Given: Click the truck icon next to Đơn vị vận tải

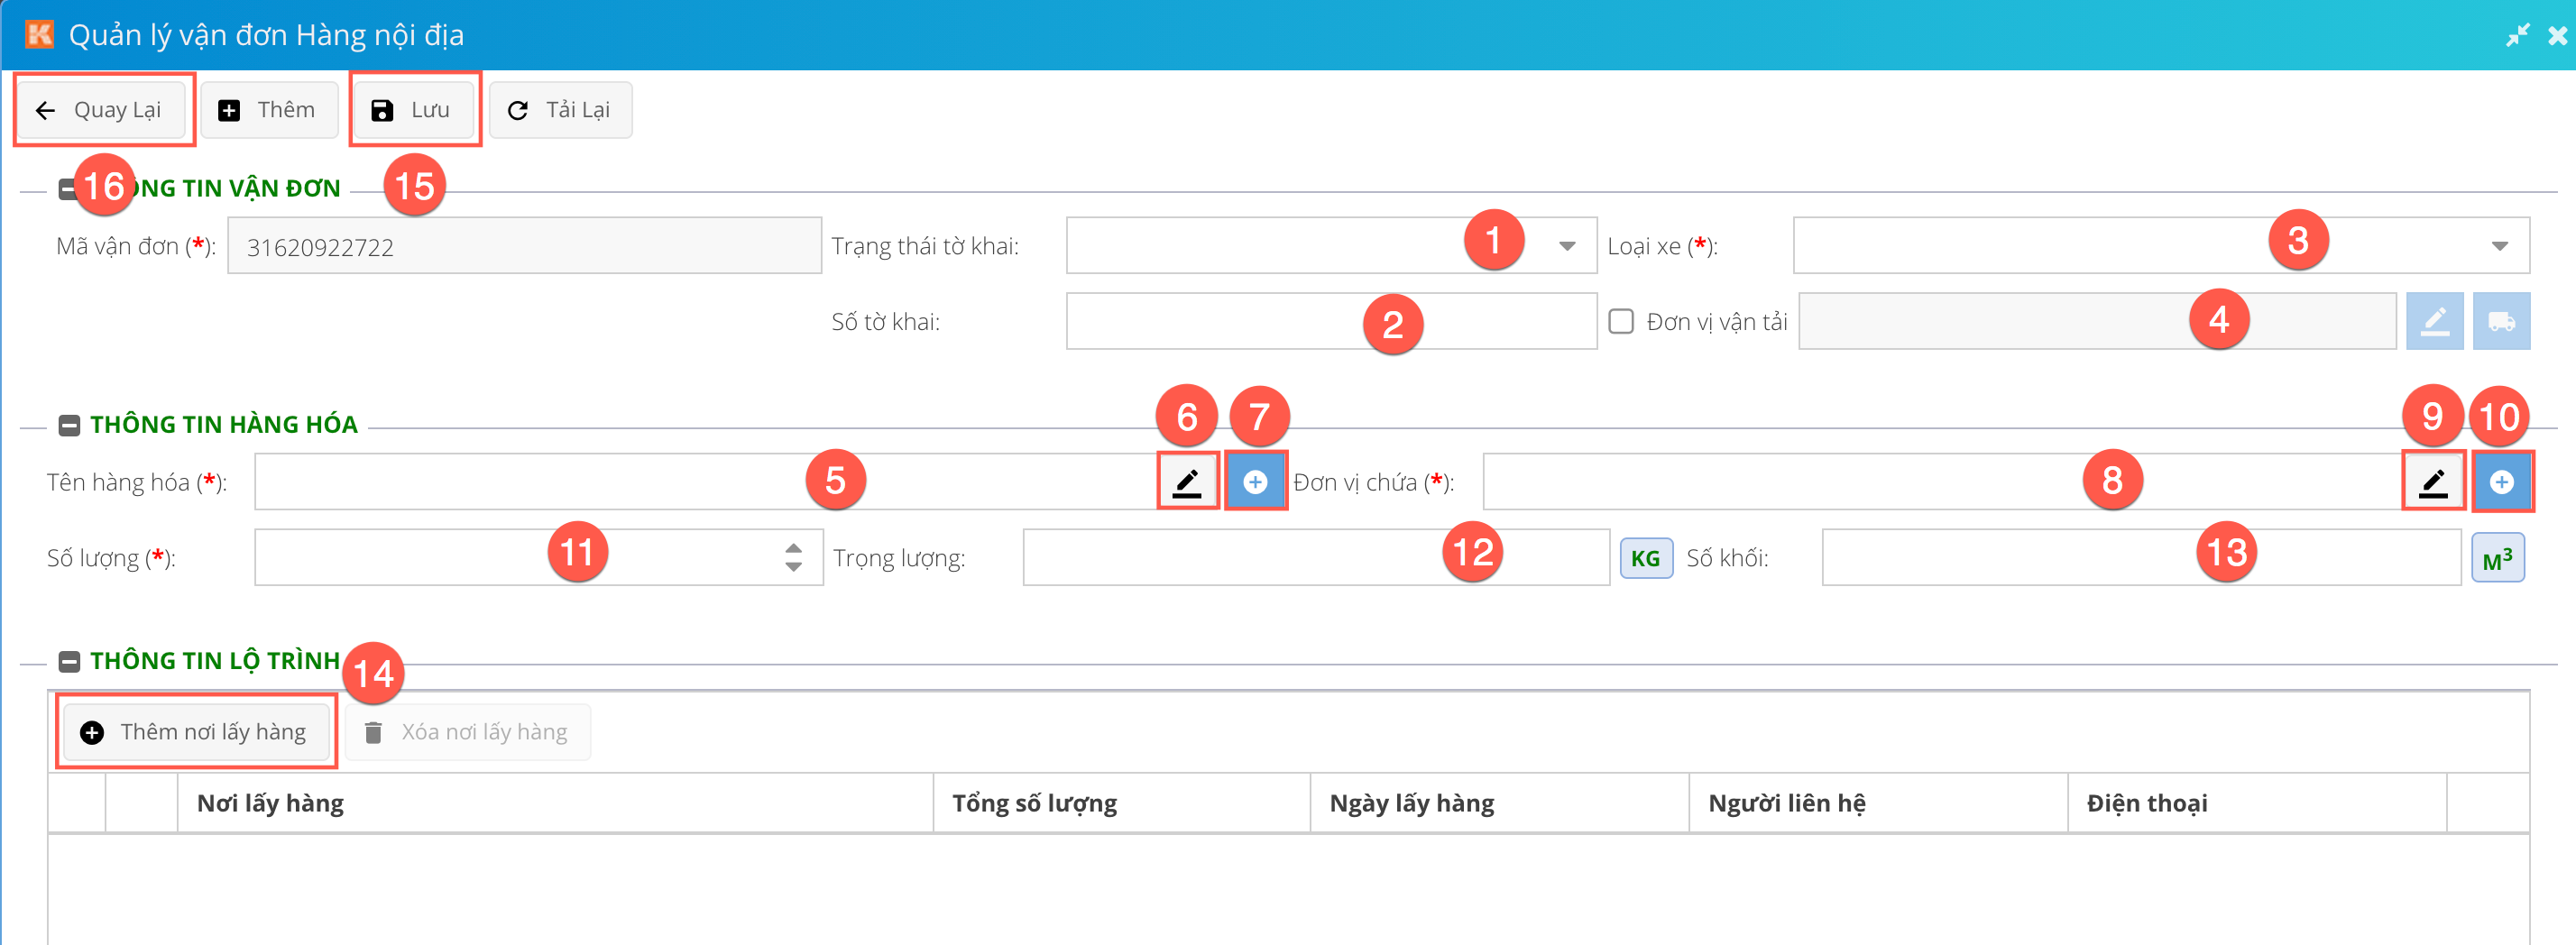Looking at the screenshot, I should click(x=2501, y=322).
